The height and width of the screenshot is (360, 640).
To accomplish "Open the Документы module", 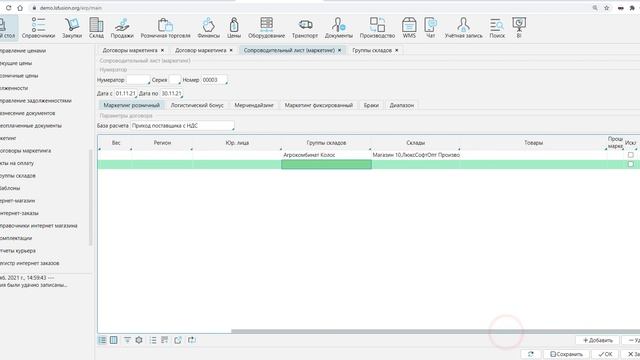I will coord(339,28).
